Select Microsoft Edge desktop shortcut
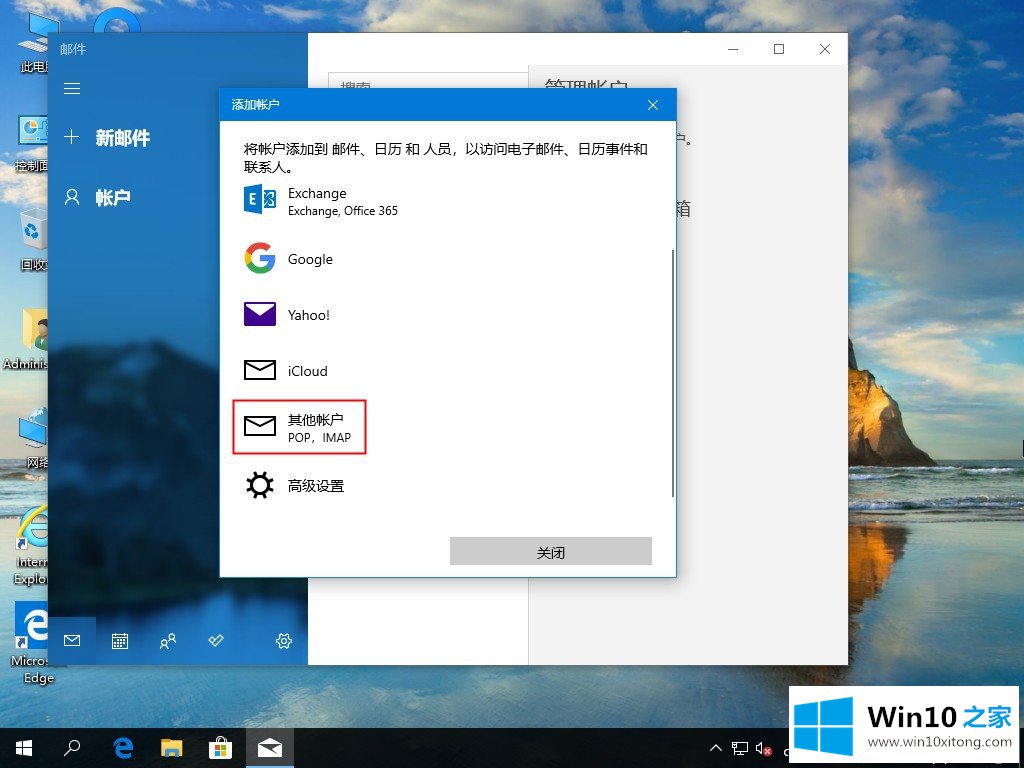The image size is (1024, 768). click(x=31, y=643)
